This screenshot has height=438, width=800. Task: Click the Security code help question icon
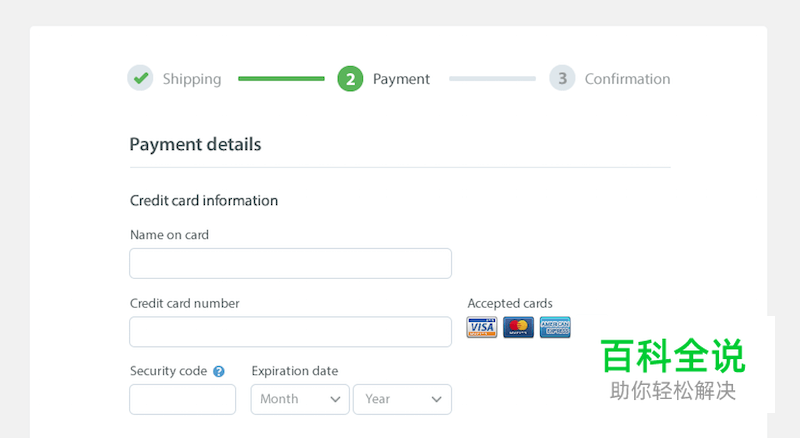[219, 371]
